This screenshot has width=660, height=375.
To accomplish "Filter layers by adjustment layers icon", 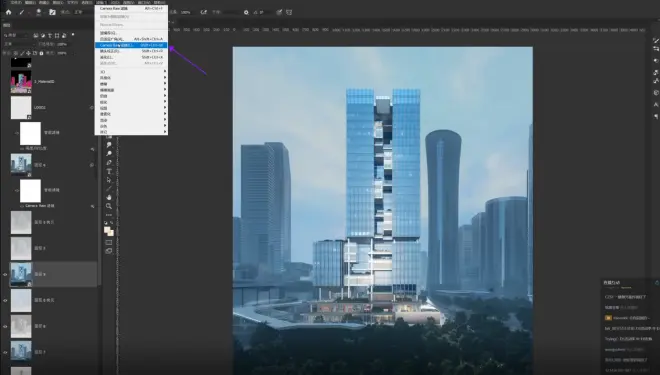I will click(43, 35).
